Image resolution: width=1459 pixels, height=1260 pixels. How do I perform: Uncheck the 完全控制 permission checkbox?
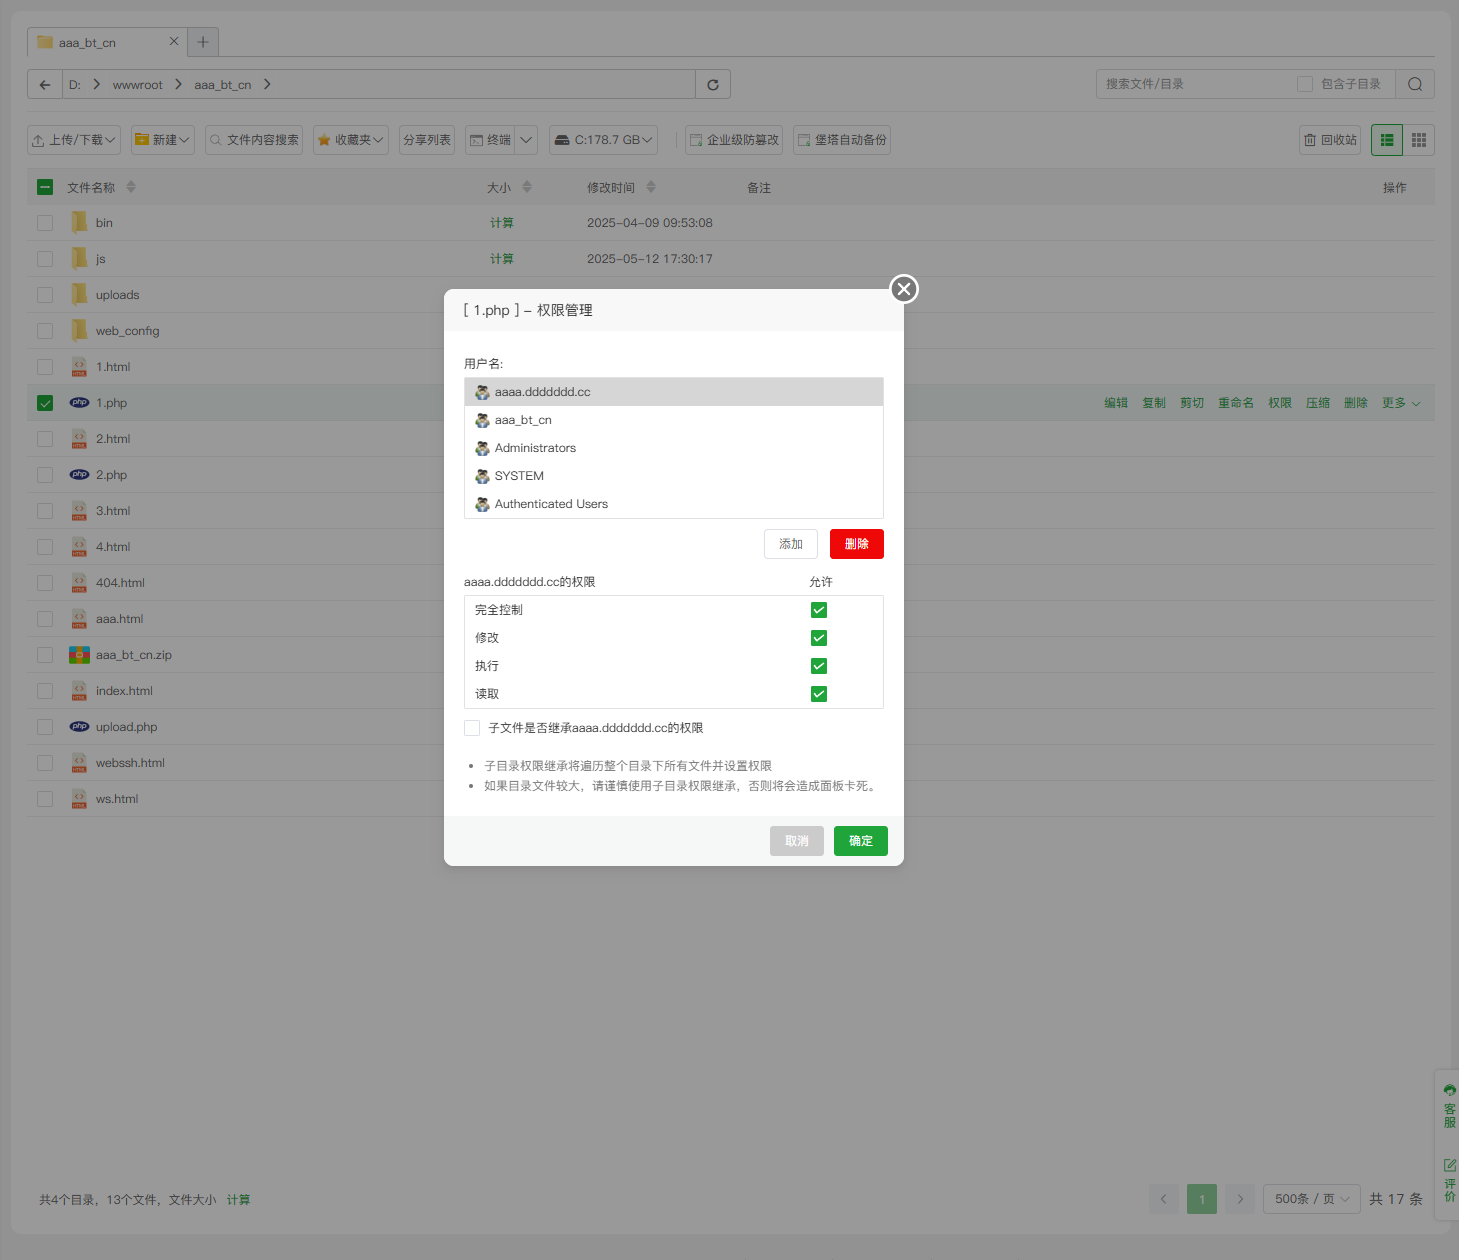tap(819, 610)
